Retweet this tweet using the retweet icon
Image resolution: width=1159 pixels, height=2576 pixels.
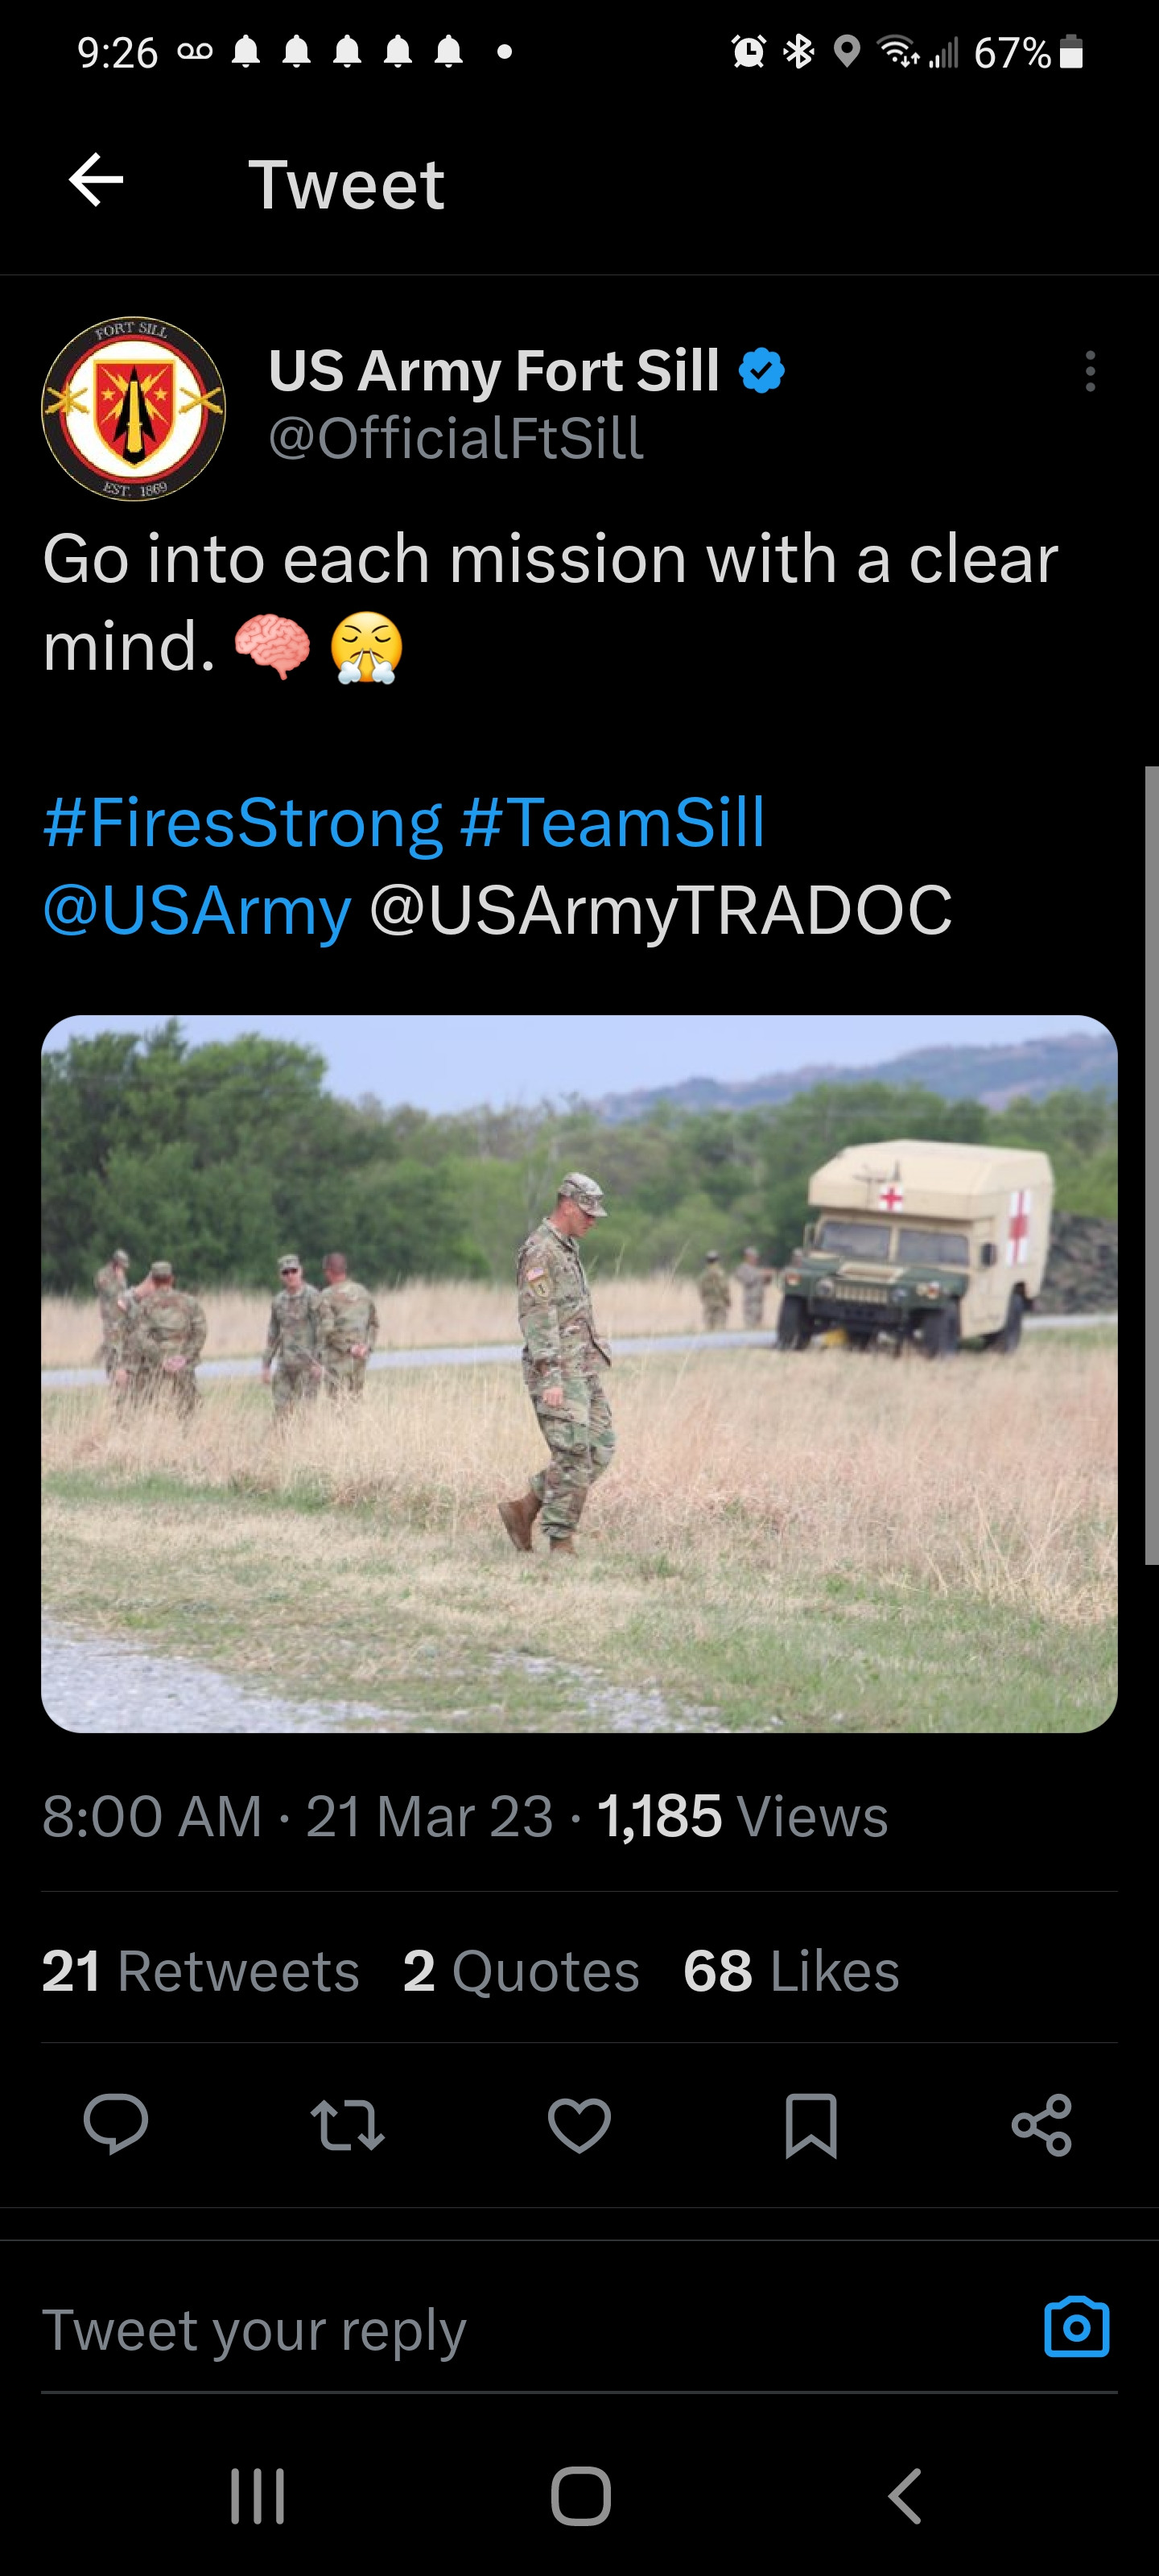click(347, 2124)
